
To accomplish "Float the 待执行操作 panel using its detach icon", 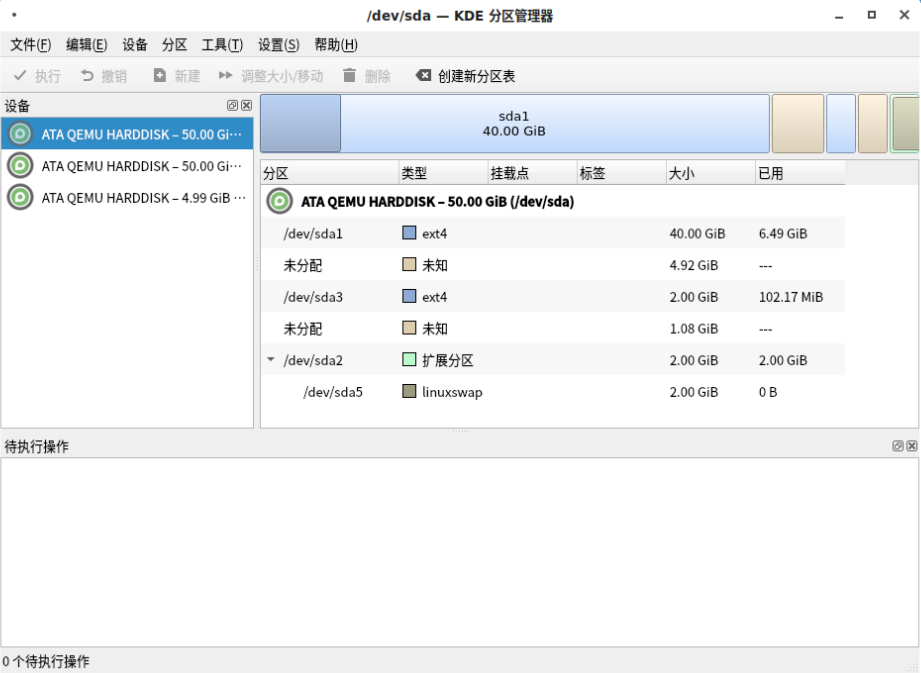I will point(898,446).
